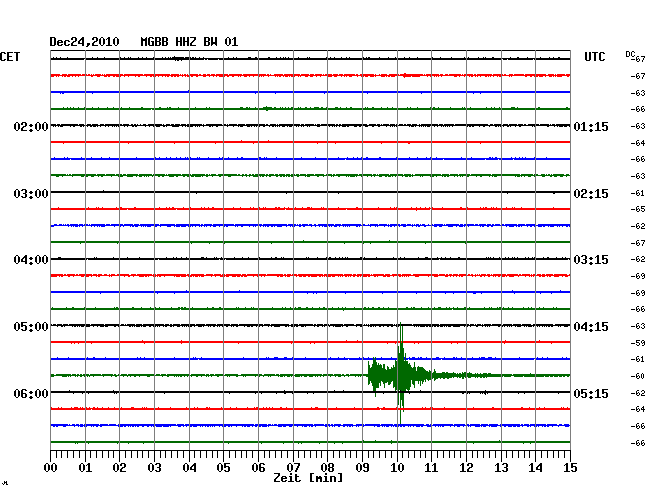
Task: Click minute 00 on the time axis
Action: tap(51, 468)
